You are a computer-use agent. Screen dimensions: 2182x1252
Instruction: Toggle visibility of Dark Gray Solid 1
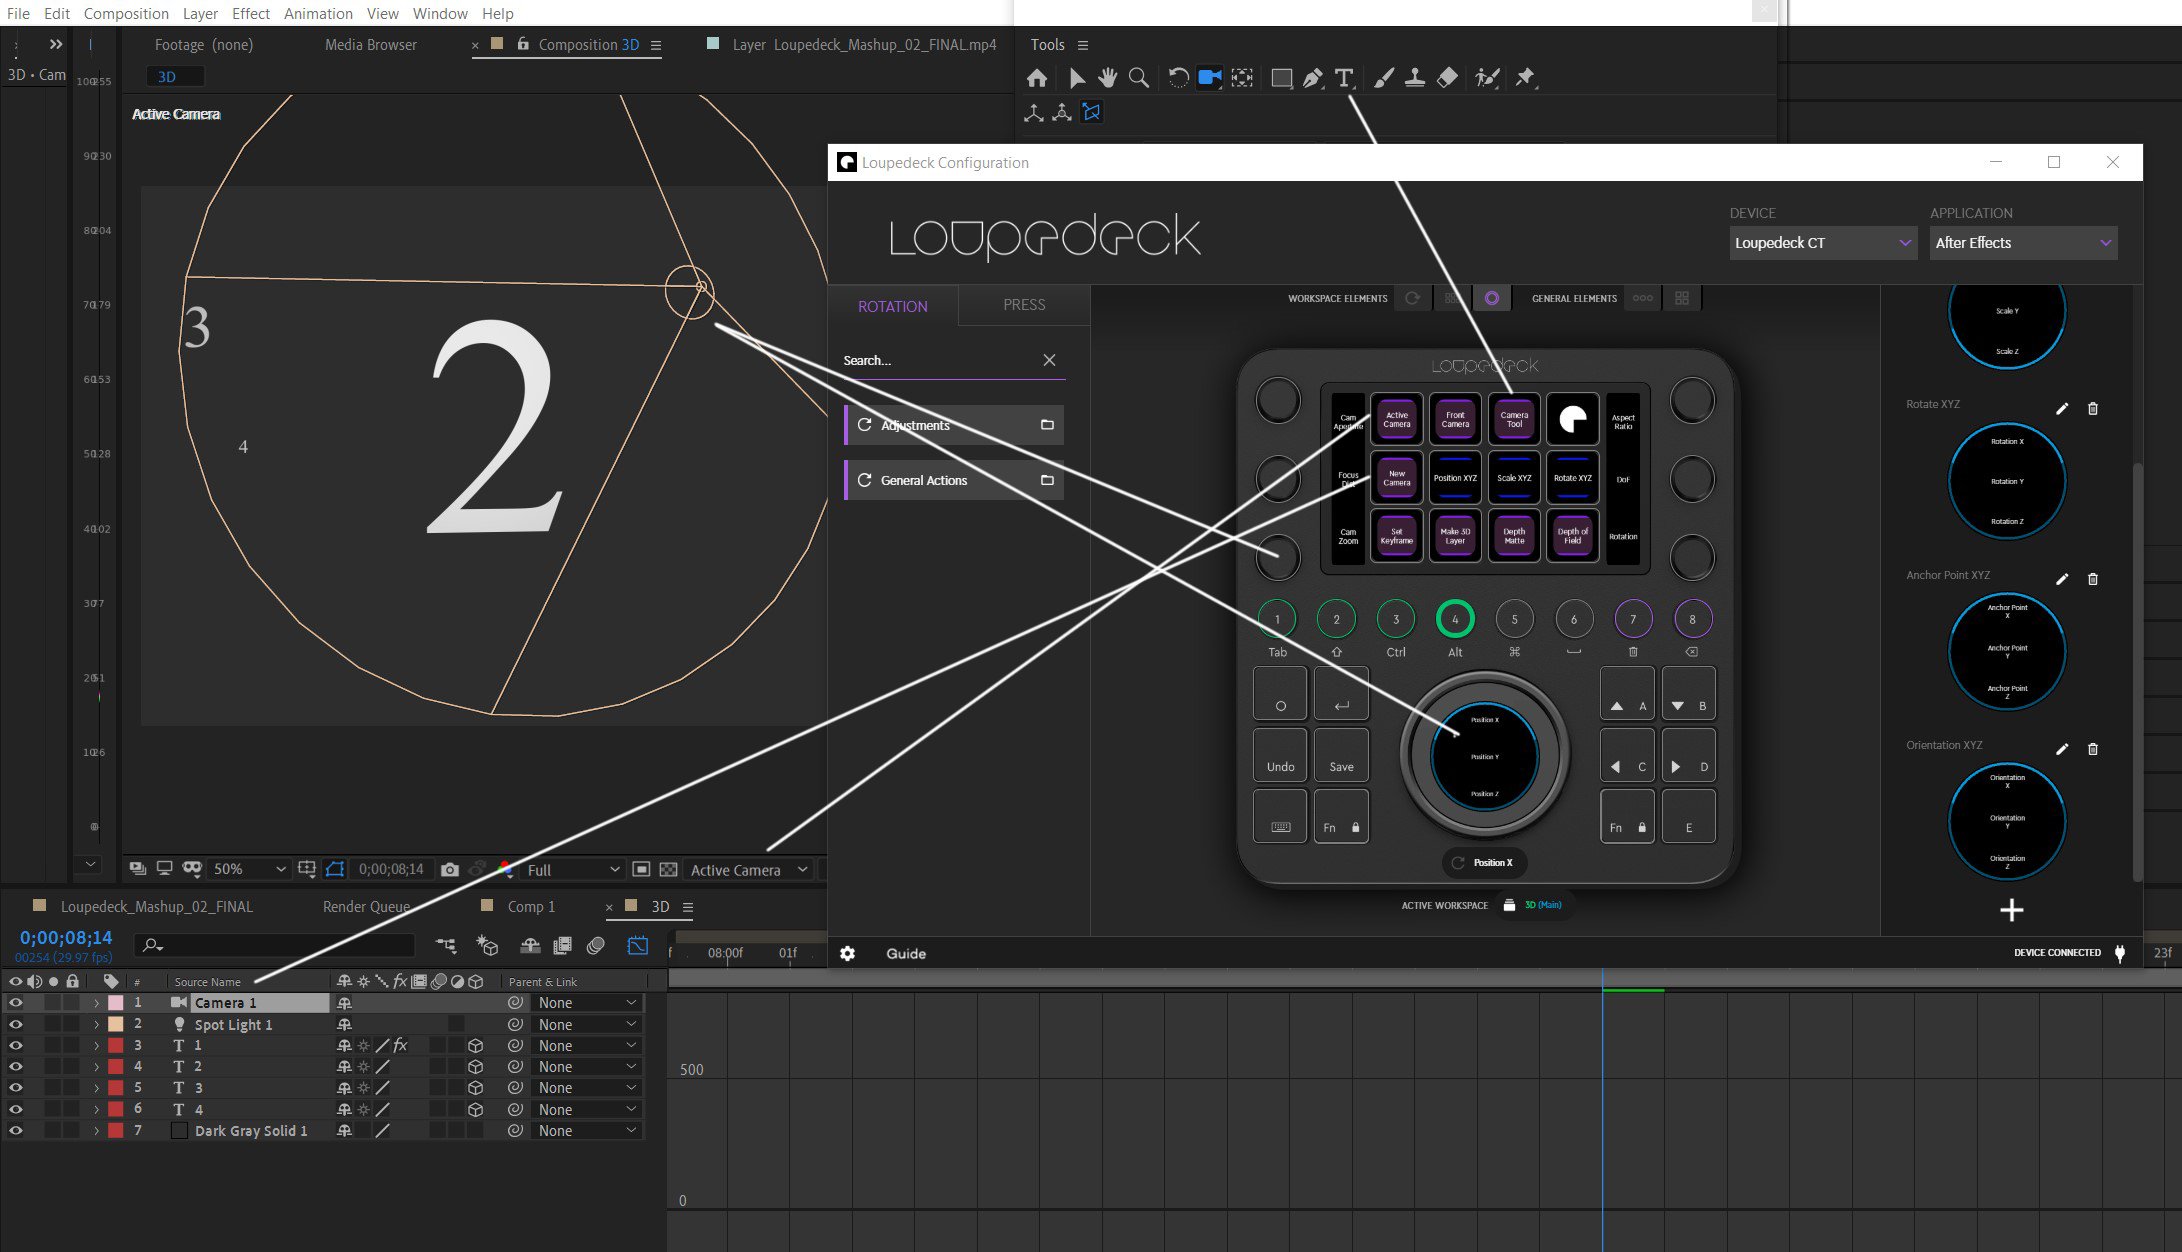point(15,1131)
